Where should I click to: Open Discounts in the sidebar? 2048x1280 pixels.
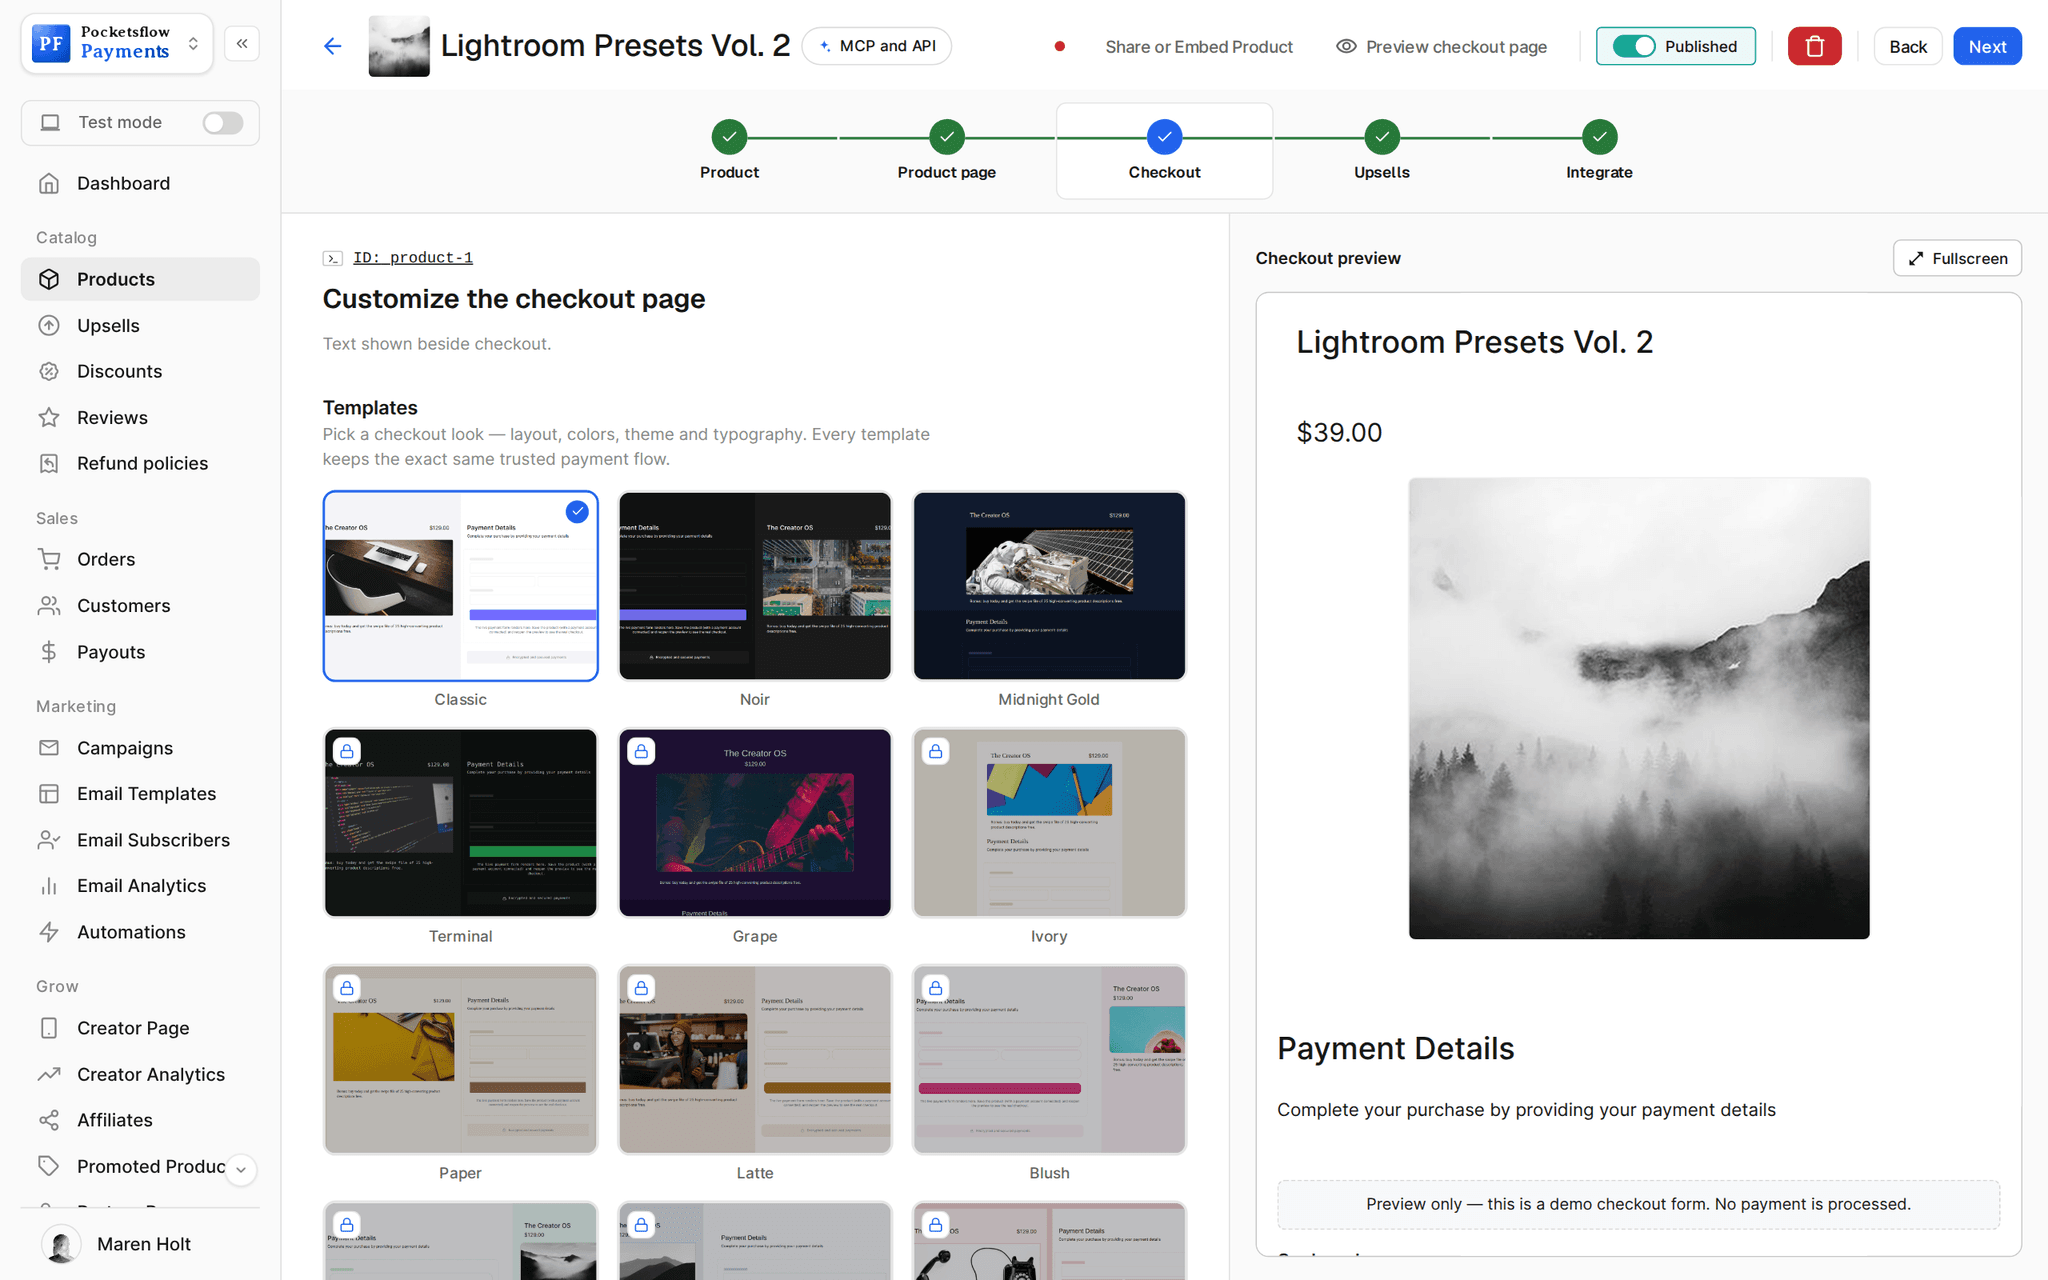coord(140,371)
